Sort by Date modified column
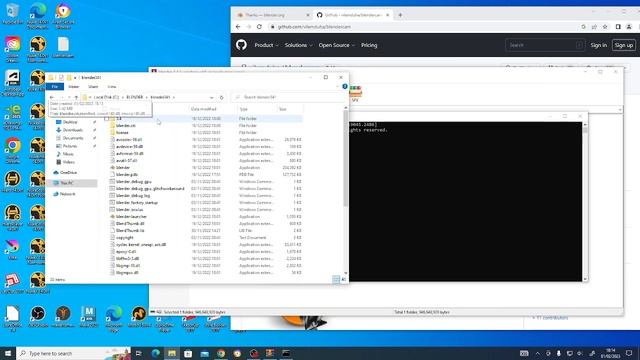The width and height of the screenshot is (640, 360). pyautogui.click(x=203, y=109)
